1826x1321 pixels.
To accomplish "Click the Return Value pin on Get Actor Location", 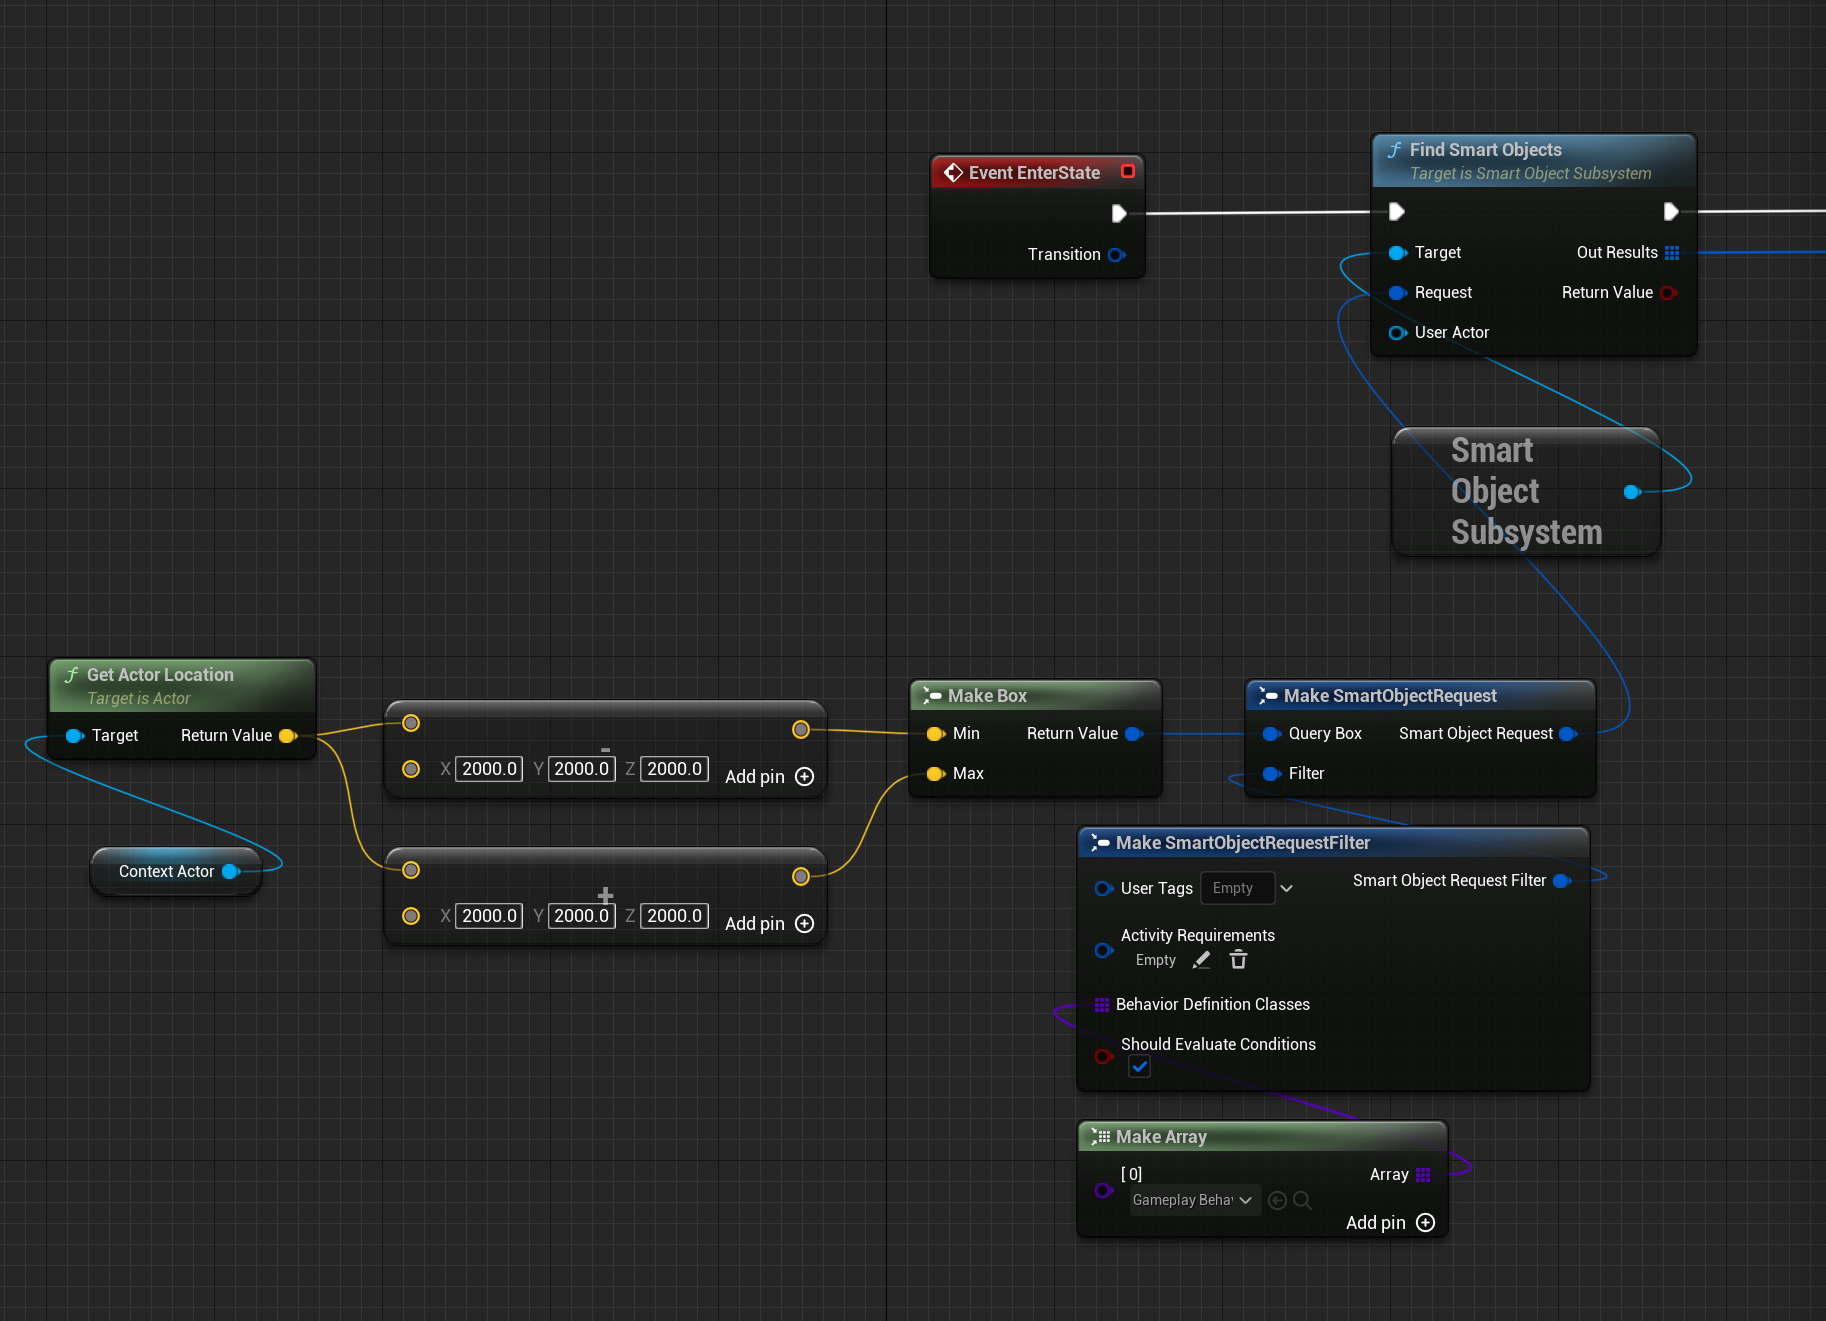I will click(x=289, y=735).
